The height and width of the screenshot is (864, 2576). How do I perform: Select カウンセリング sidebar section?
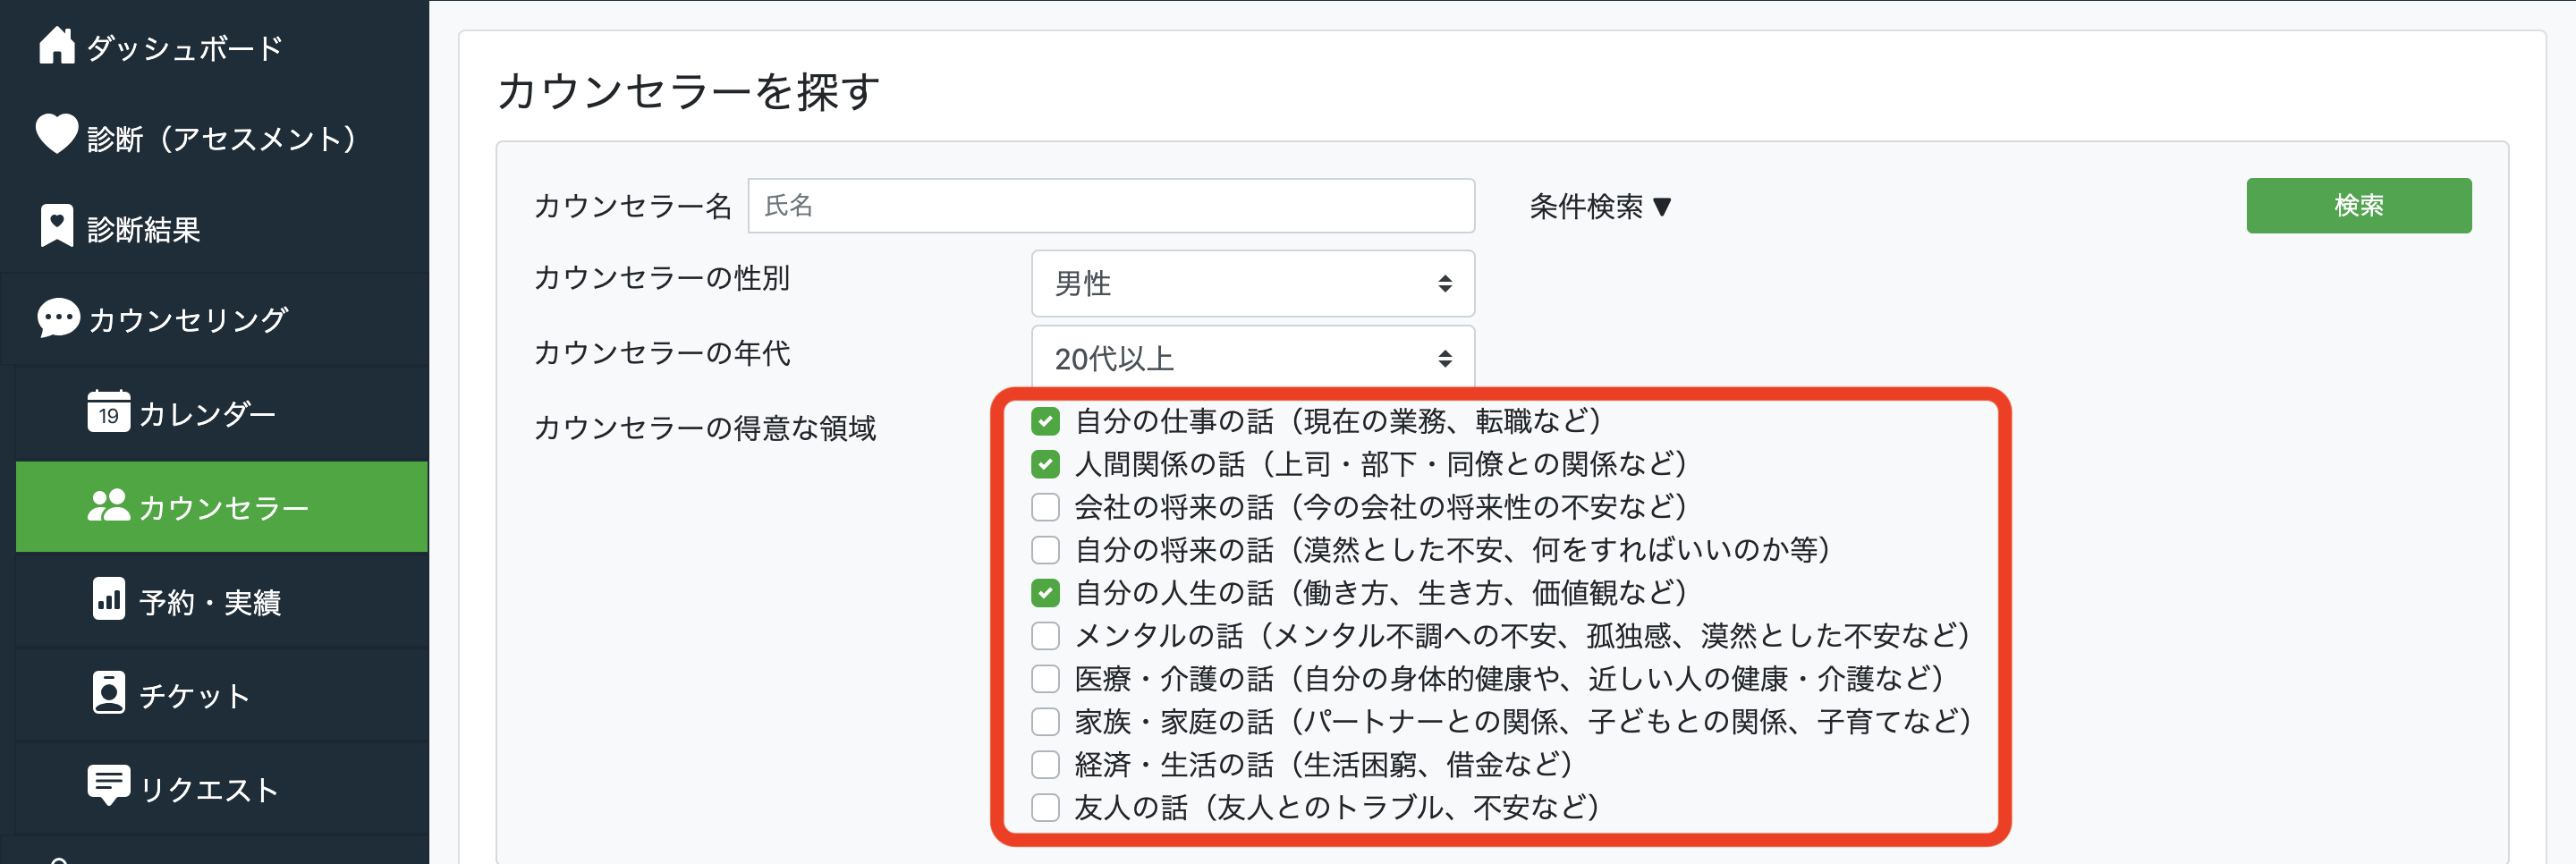click(x=215, y=319)
